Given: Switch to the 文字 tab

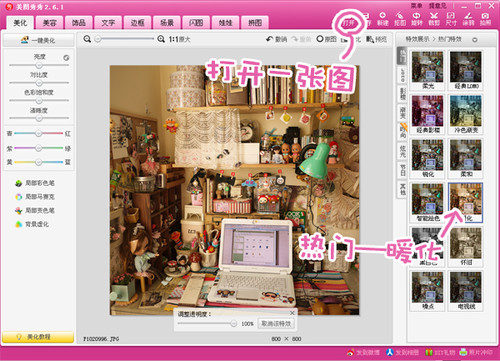Looking at the screenshot, I should tap(108, 22).
